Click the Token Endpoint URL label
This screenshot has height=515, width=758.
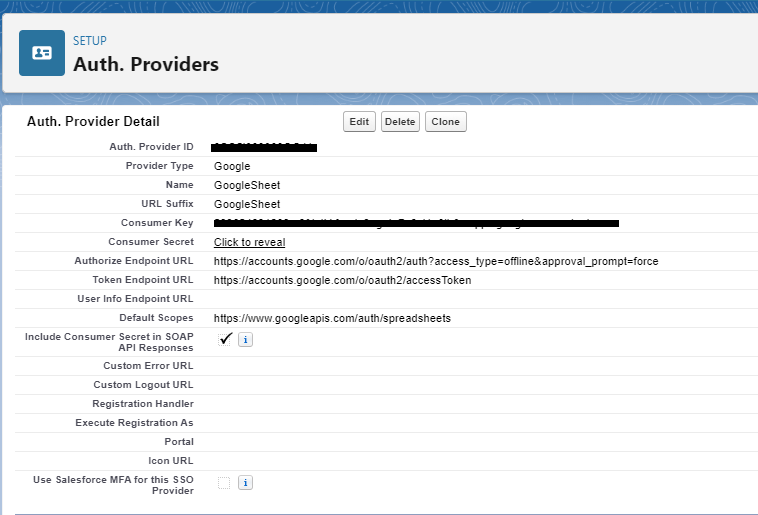coord(143,280)
